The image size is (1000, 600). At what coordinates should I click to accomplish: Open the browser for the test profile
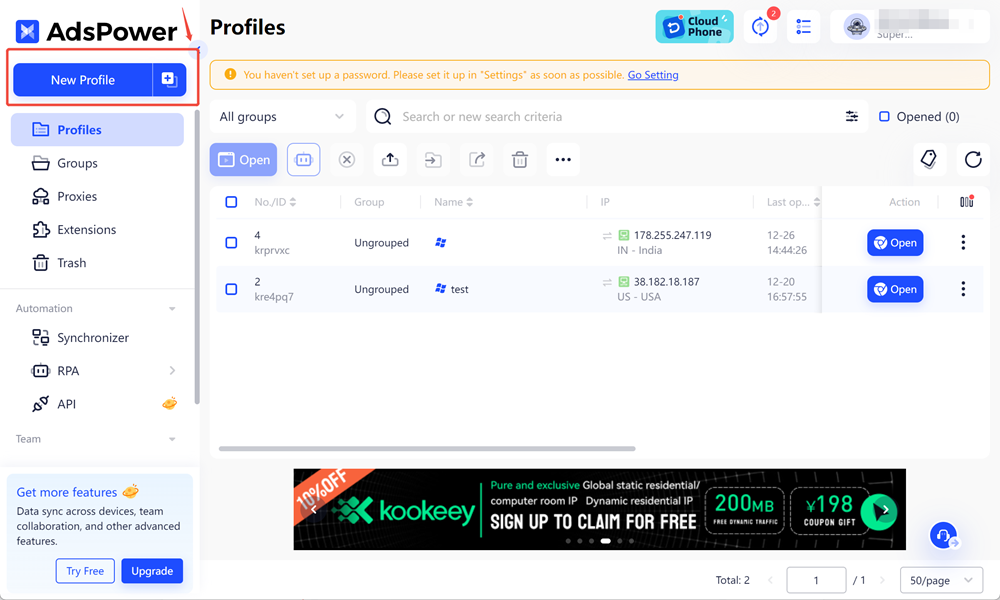tap(895, 289)
